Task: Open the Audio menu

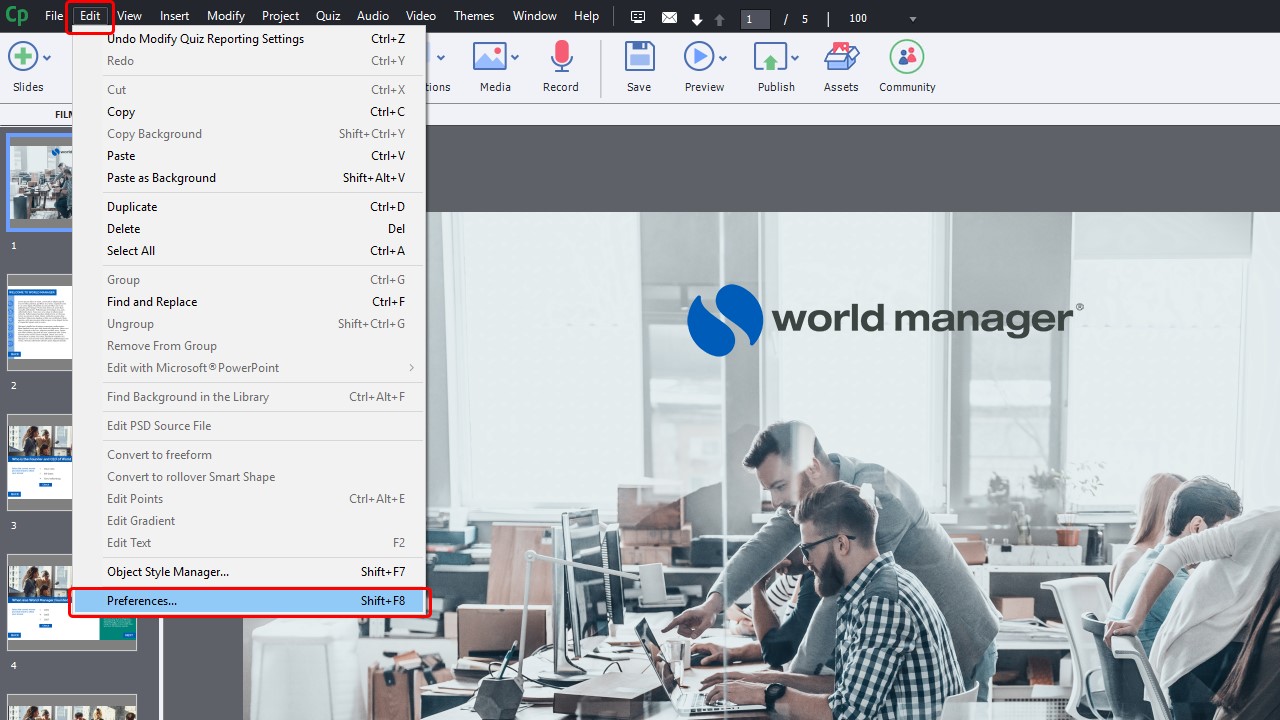Action: (373, 16)
